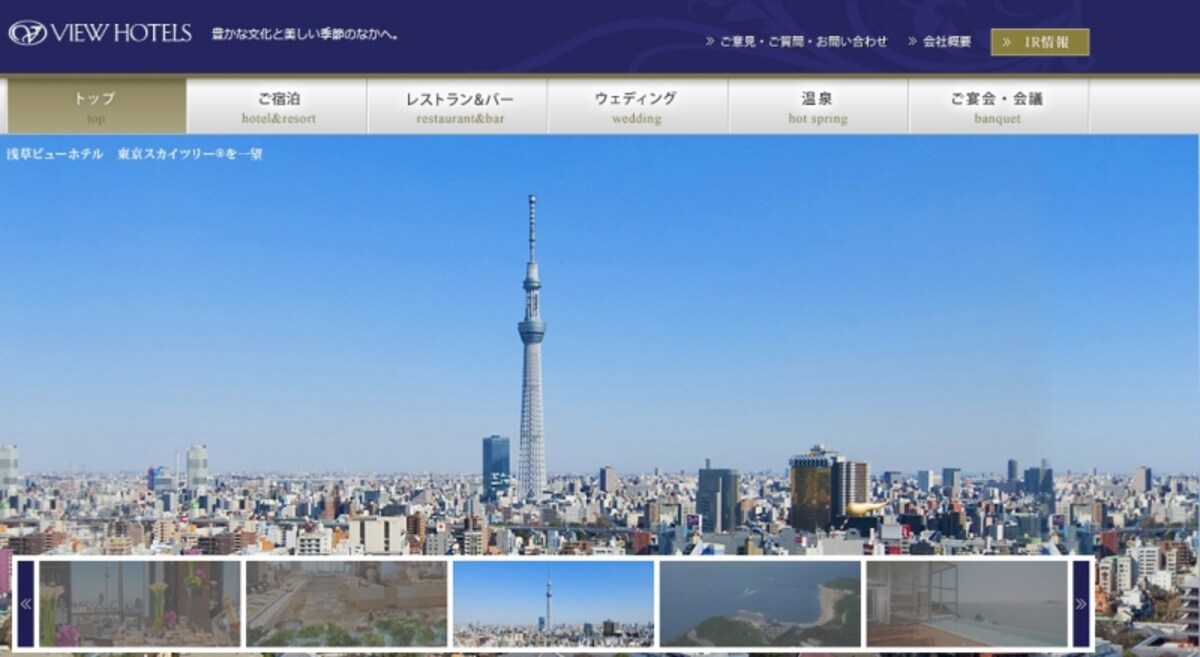Click the carousel next arrow
This screenshot has height=657, width=1200.
(x=1081, y=603)
